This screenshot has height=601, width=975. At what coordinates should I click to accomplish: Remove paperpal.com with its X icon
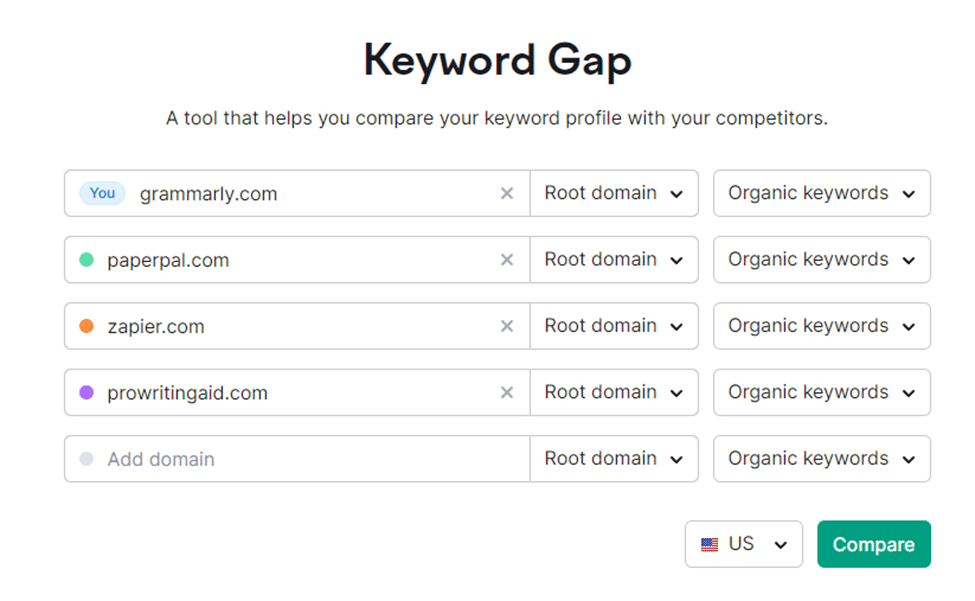coord(507,260)
